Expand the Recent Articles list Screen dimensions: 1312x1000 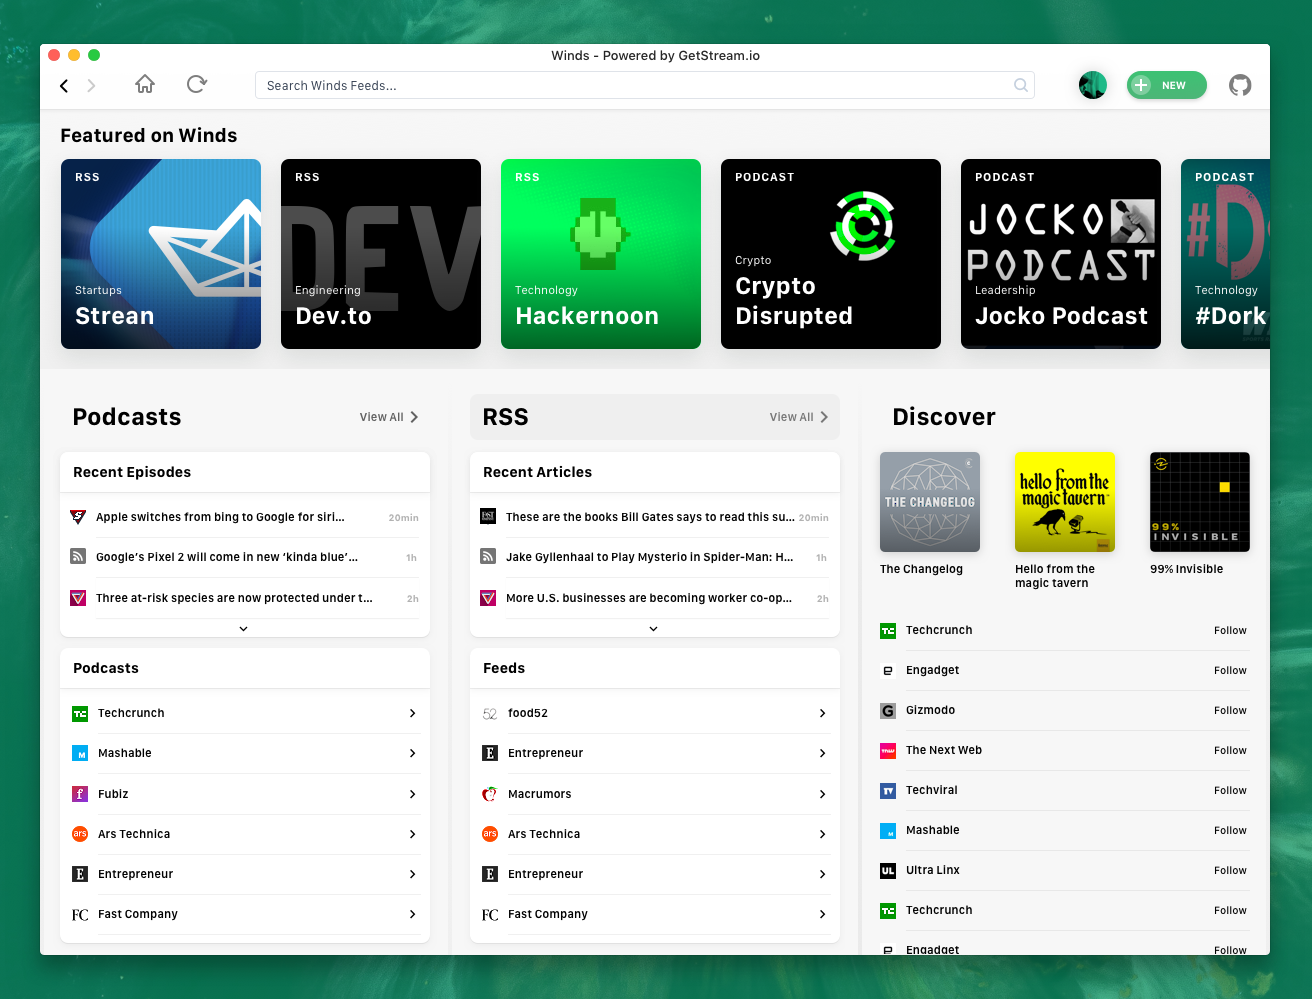(x=654, y=629)
